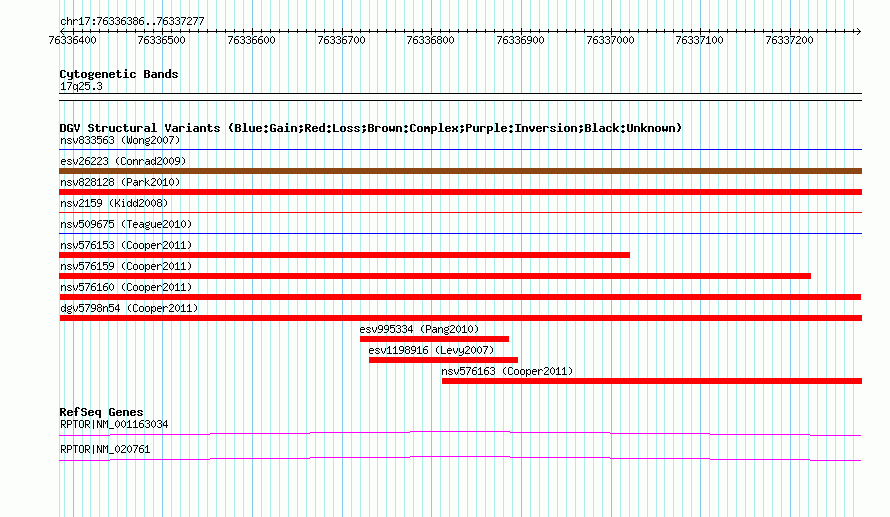
Task: Click the 76337200 ruler position
Action: (790, 40)
